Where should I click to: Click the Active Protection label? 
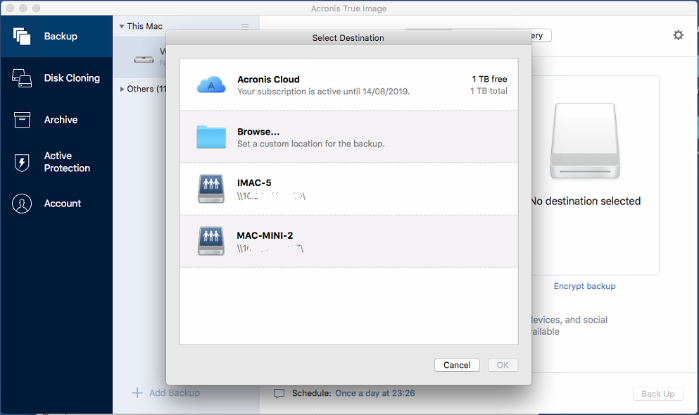pyautogui.click(x=67, y=162)
